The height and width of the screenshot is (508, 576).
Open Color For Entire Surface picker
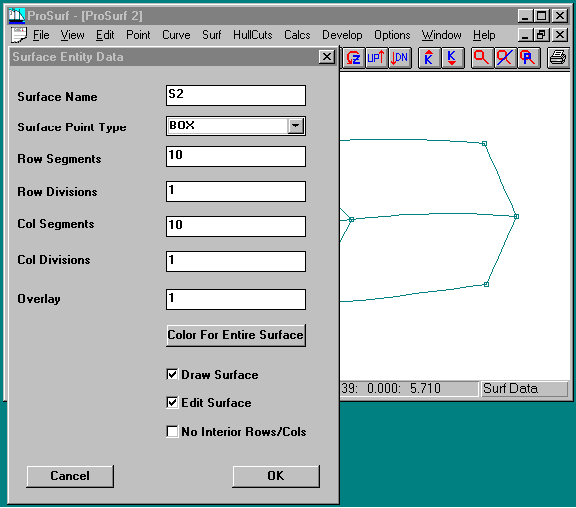pos(236,335)
